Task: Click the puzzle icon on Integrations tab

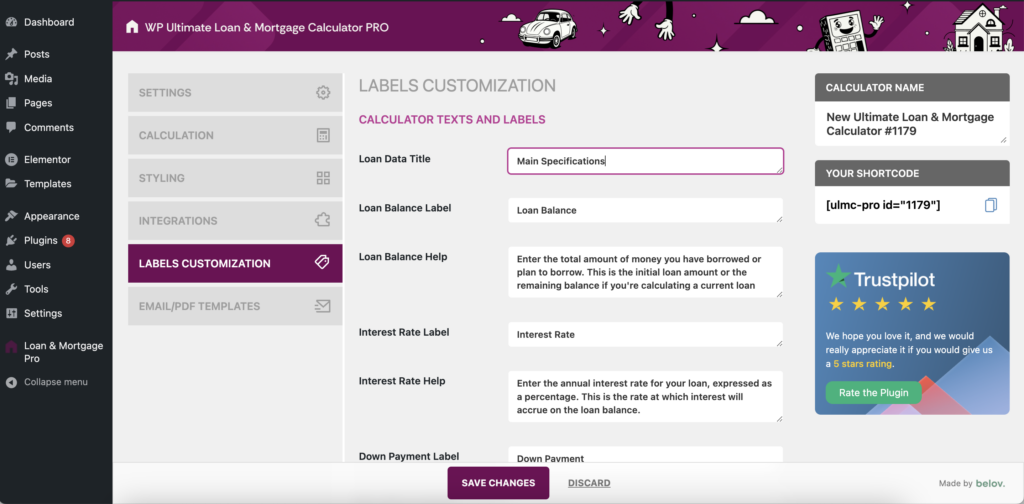Action: (323, 221)
